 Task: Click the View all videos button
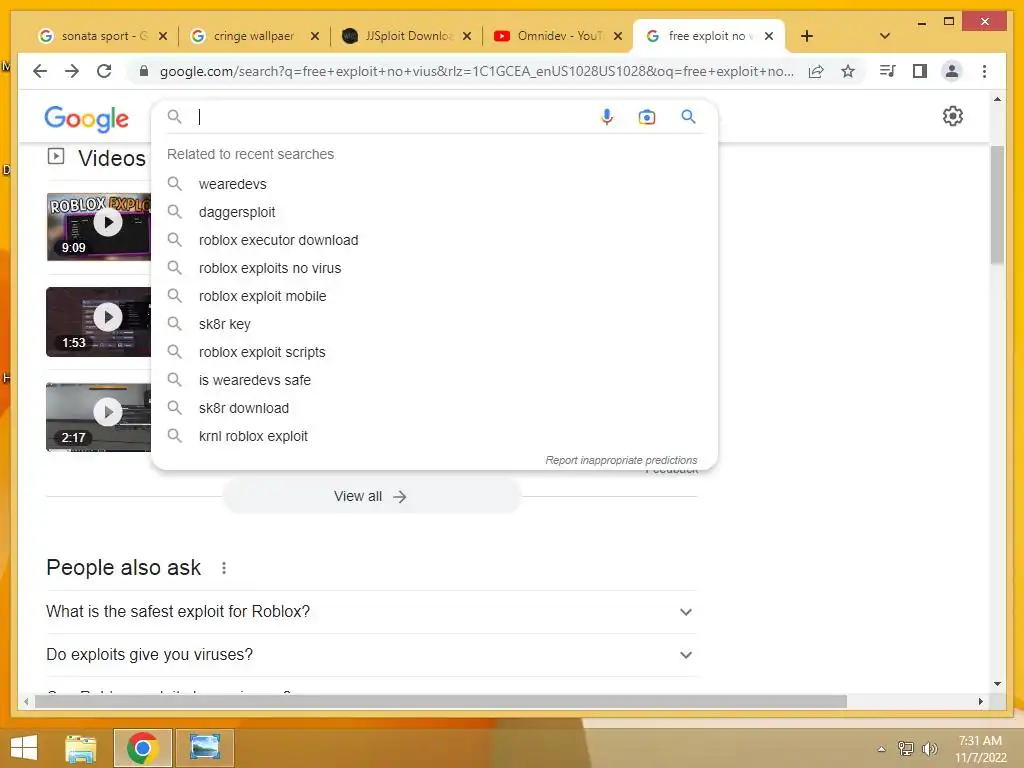point(371,496)
